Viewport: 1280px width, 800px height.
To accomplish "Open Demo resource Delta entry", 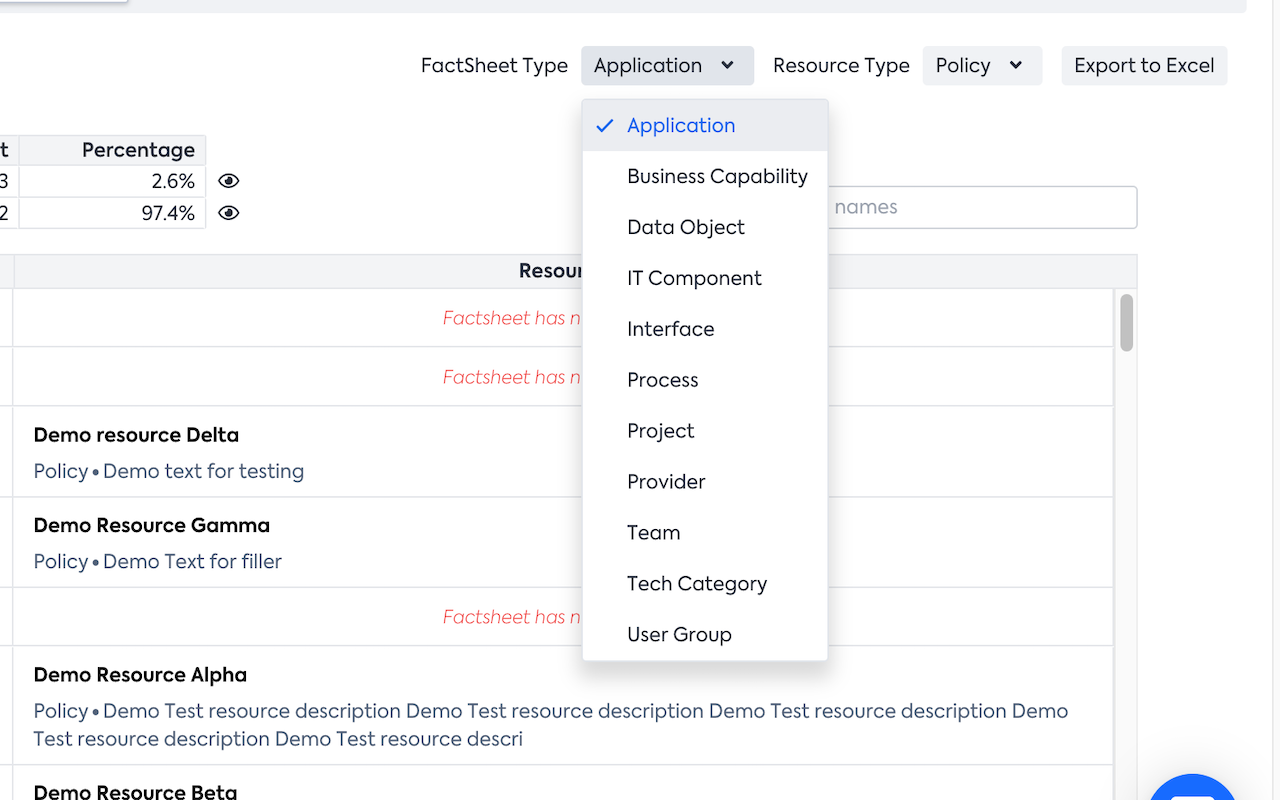I will [x=136, y=435].
